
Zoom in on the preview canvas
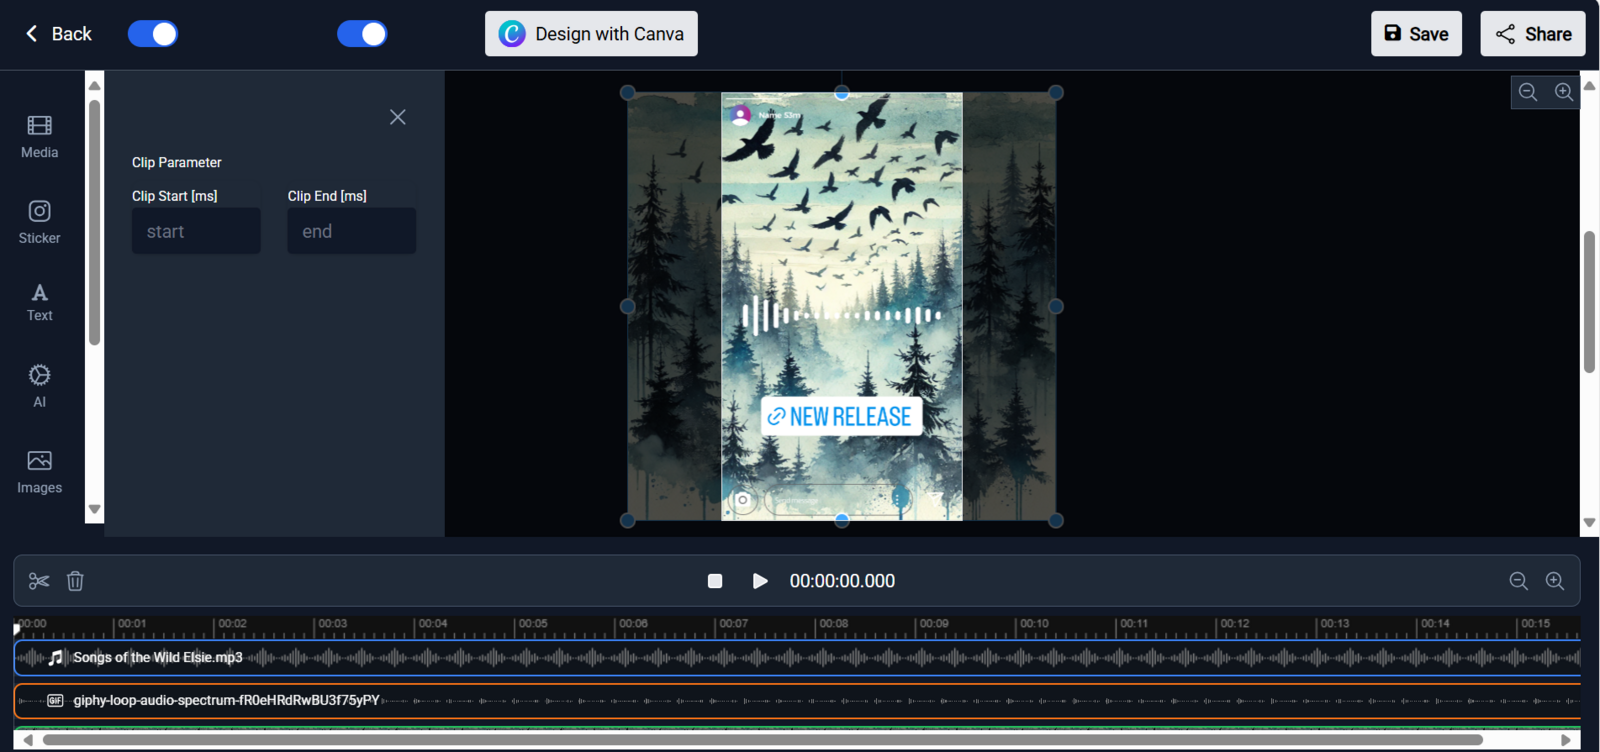[x=1564, y=92]
